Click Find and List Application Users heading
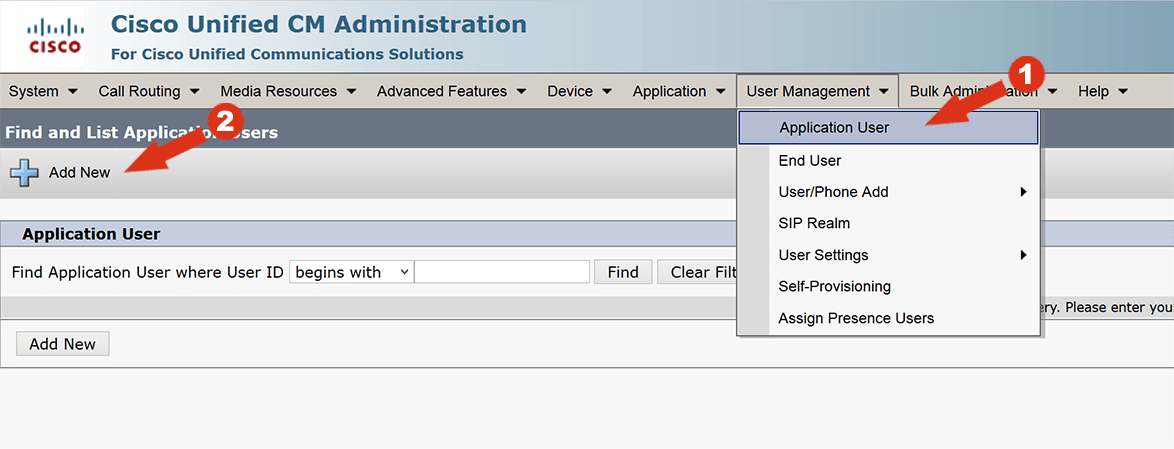The image size is (1174, 449). [142, 133]
